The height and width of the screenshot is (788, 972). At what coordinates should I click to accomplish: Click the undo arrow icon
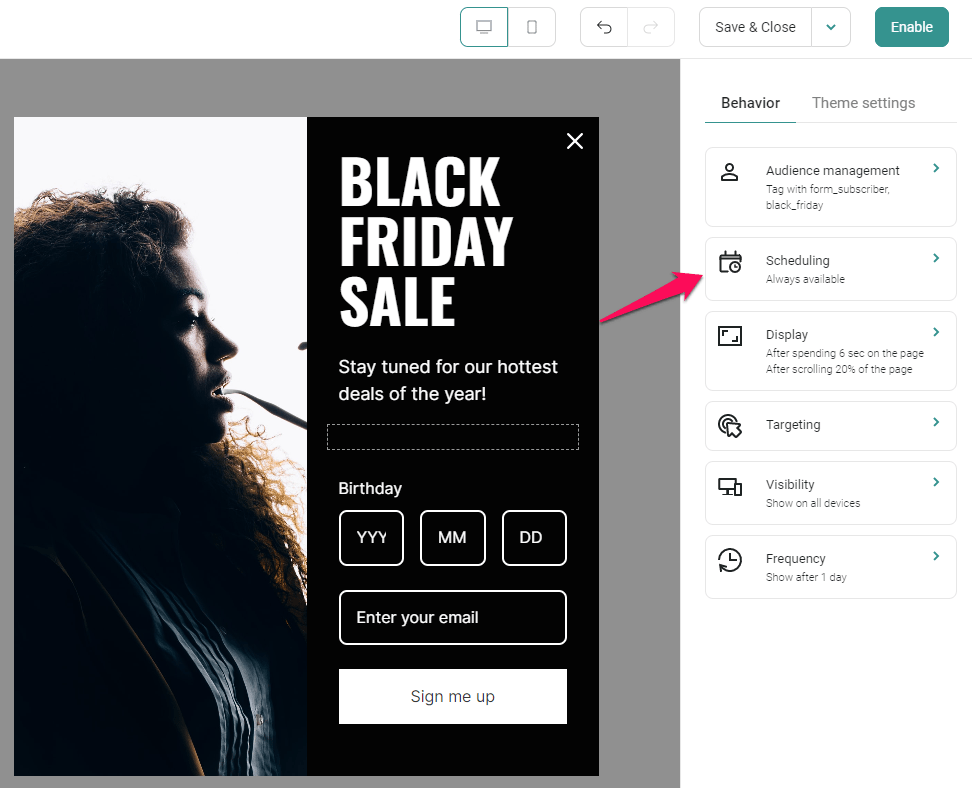point(604,27)
